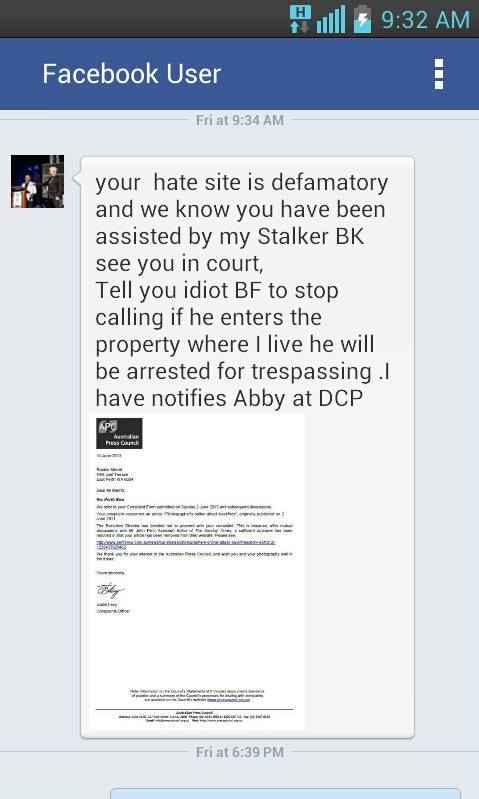The height and width of the screenshot is (799, 479).
Task: Tap the H mobile data indicator icon
Action: tap(300, 19)
